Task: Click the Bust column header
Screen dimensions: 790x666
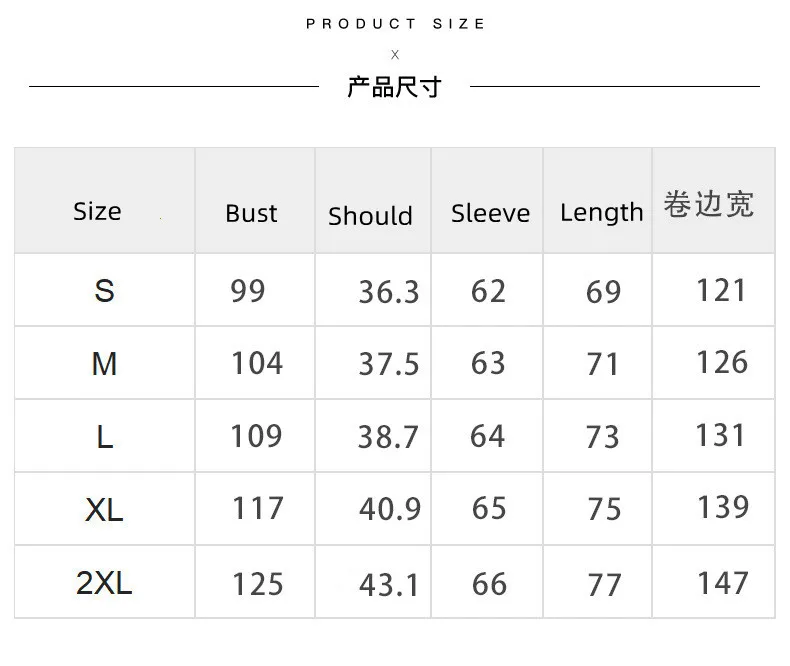Action: 251,214
